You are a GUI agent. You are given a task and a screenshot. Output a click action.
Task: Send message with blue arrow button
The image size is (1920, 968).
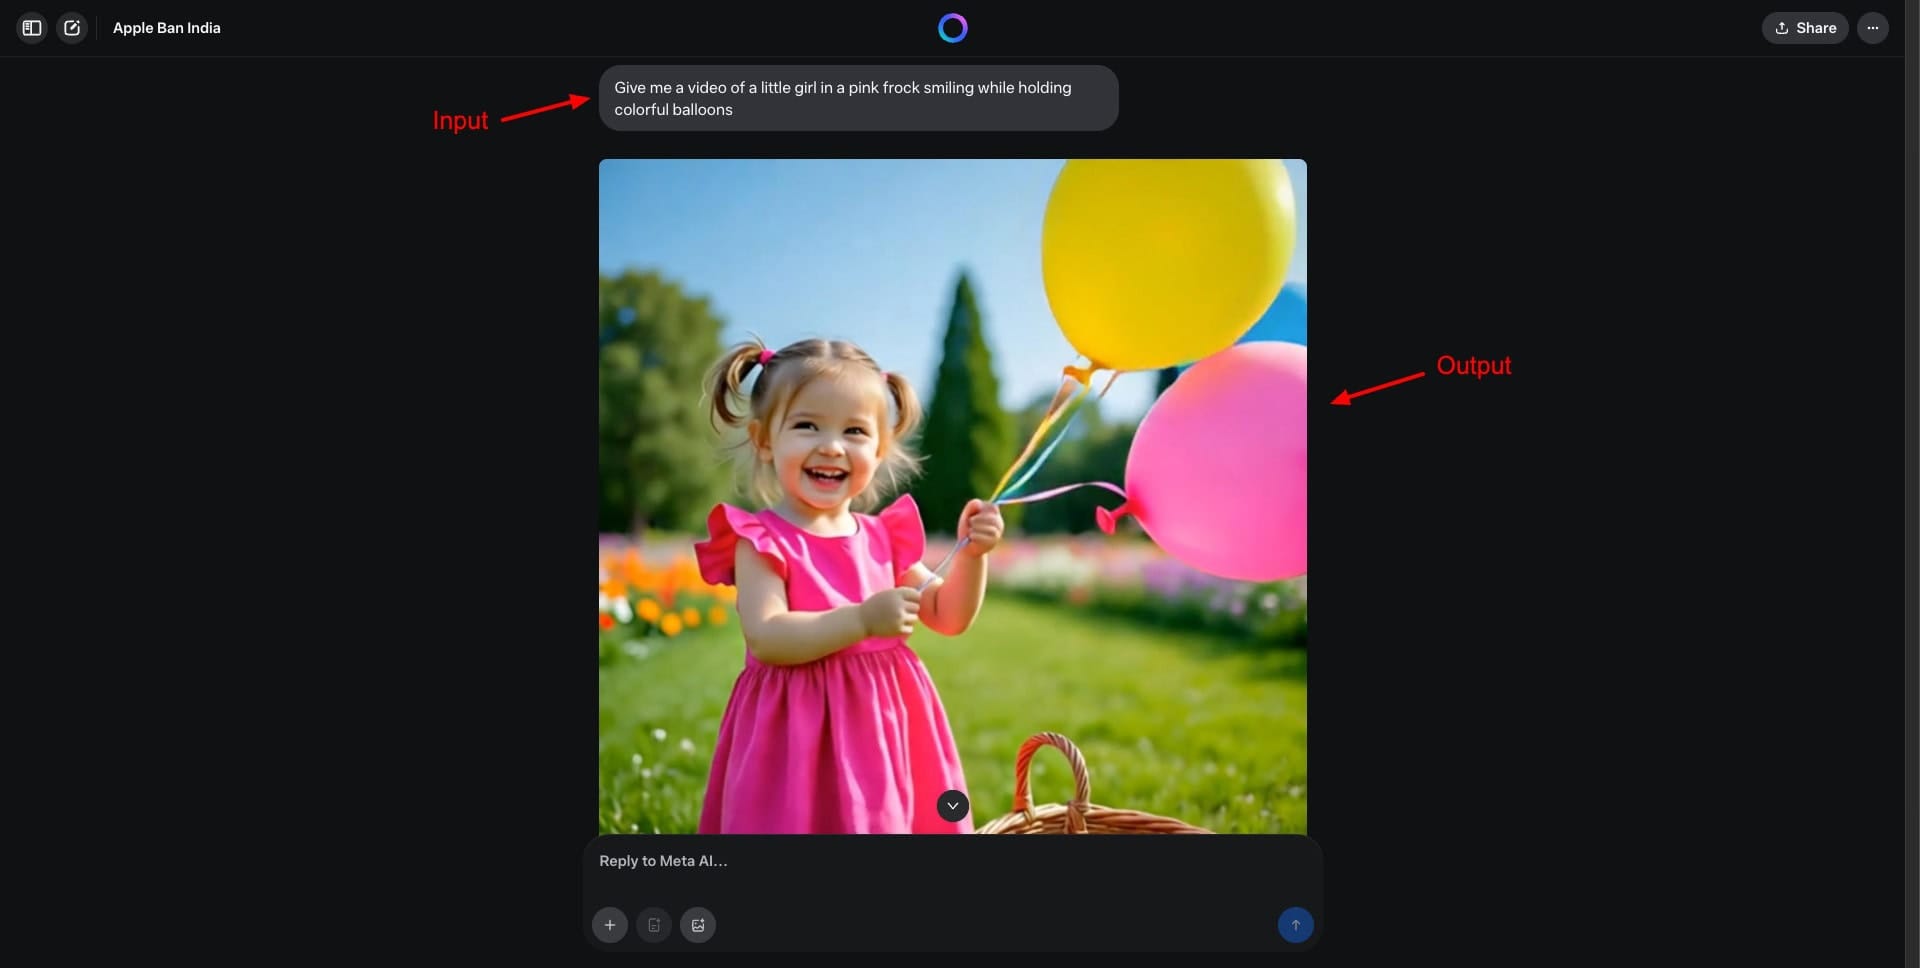point(1295,925)
